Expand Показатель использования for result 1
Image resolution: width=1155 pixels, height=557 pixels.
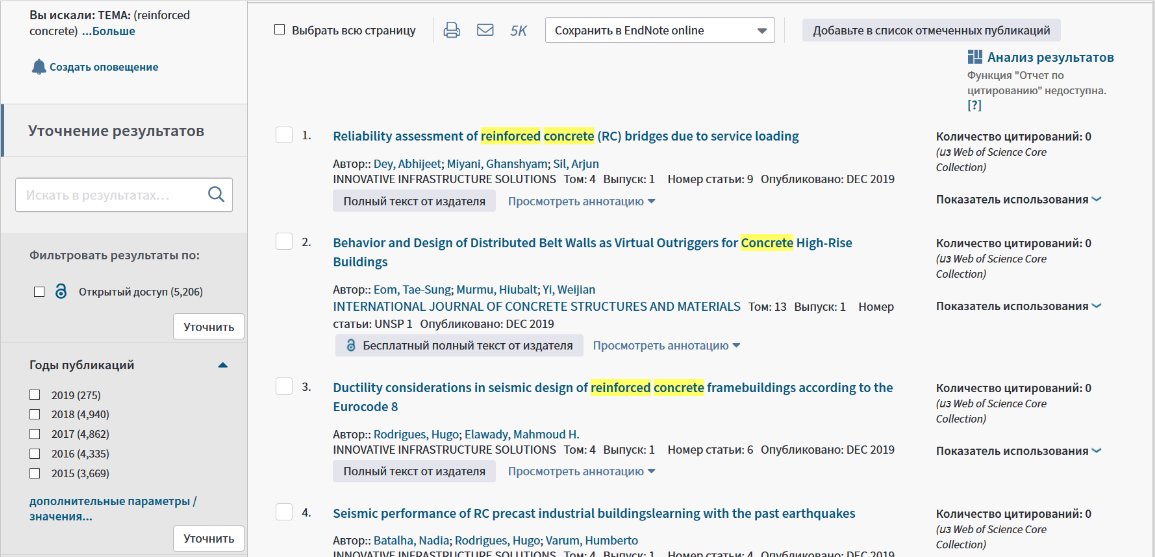1018,199
